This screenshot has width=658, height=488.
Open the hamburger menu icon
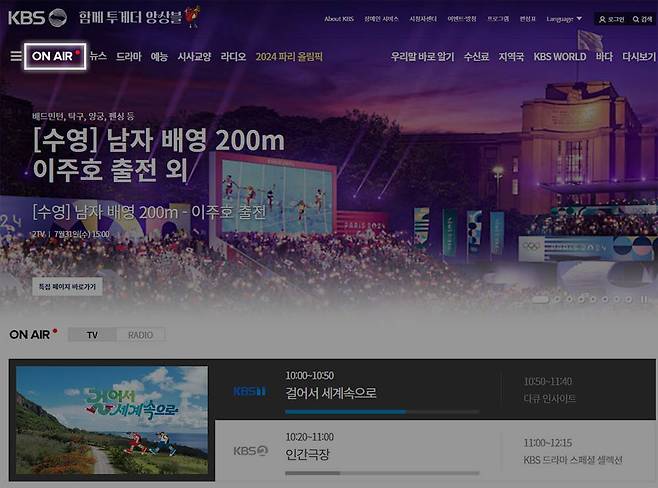pos(16,56)
